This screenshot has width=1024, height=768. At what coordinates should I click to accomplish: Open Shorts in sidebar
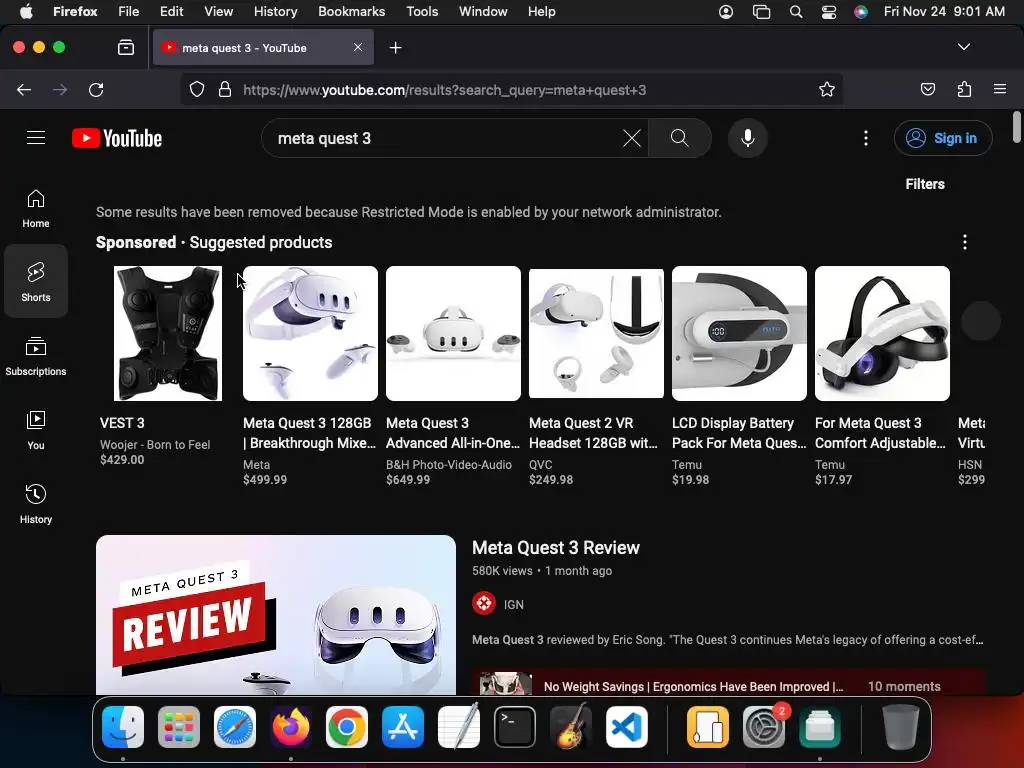[36, 281]
